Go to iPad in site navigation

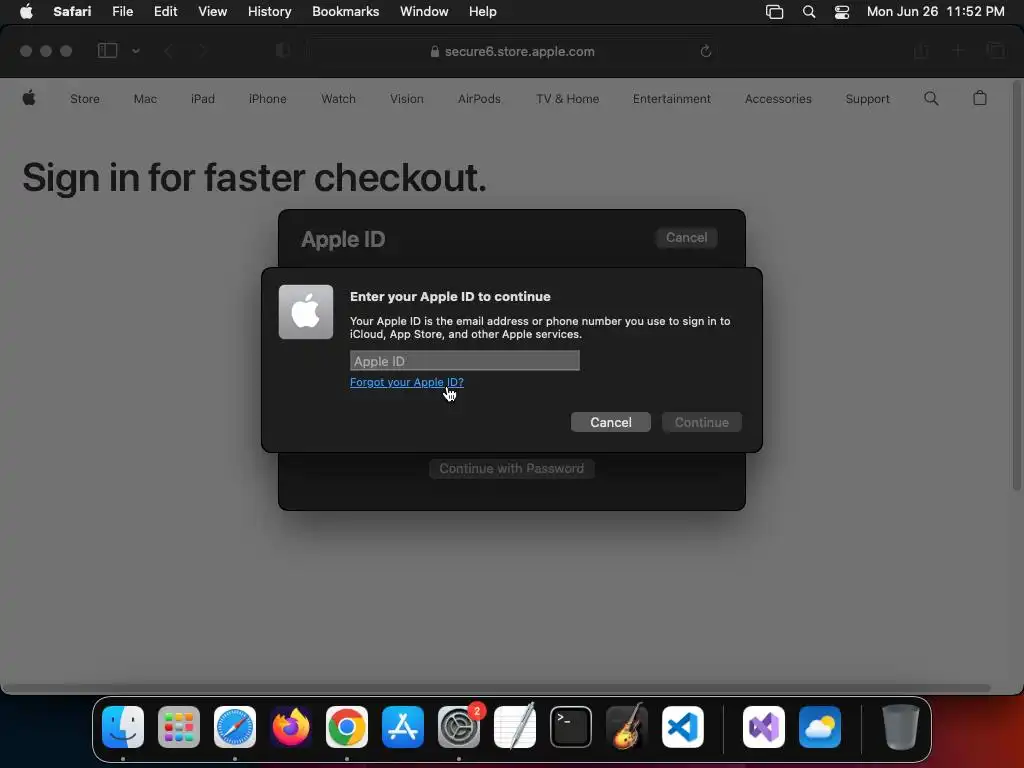click(x=202, y=99)
